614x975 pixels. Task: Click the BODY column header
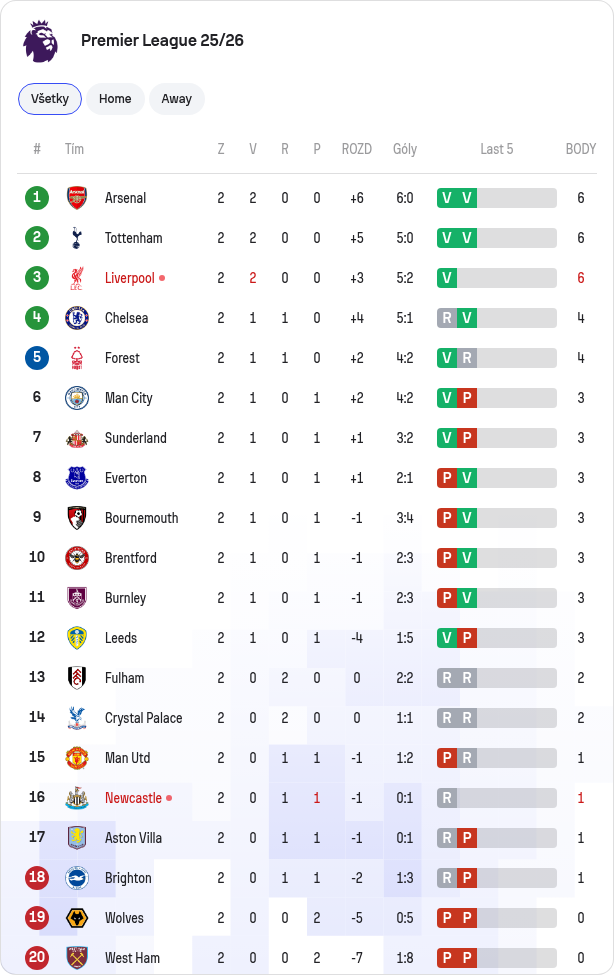pos(580,149)
